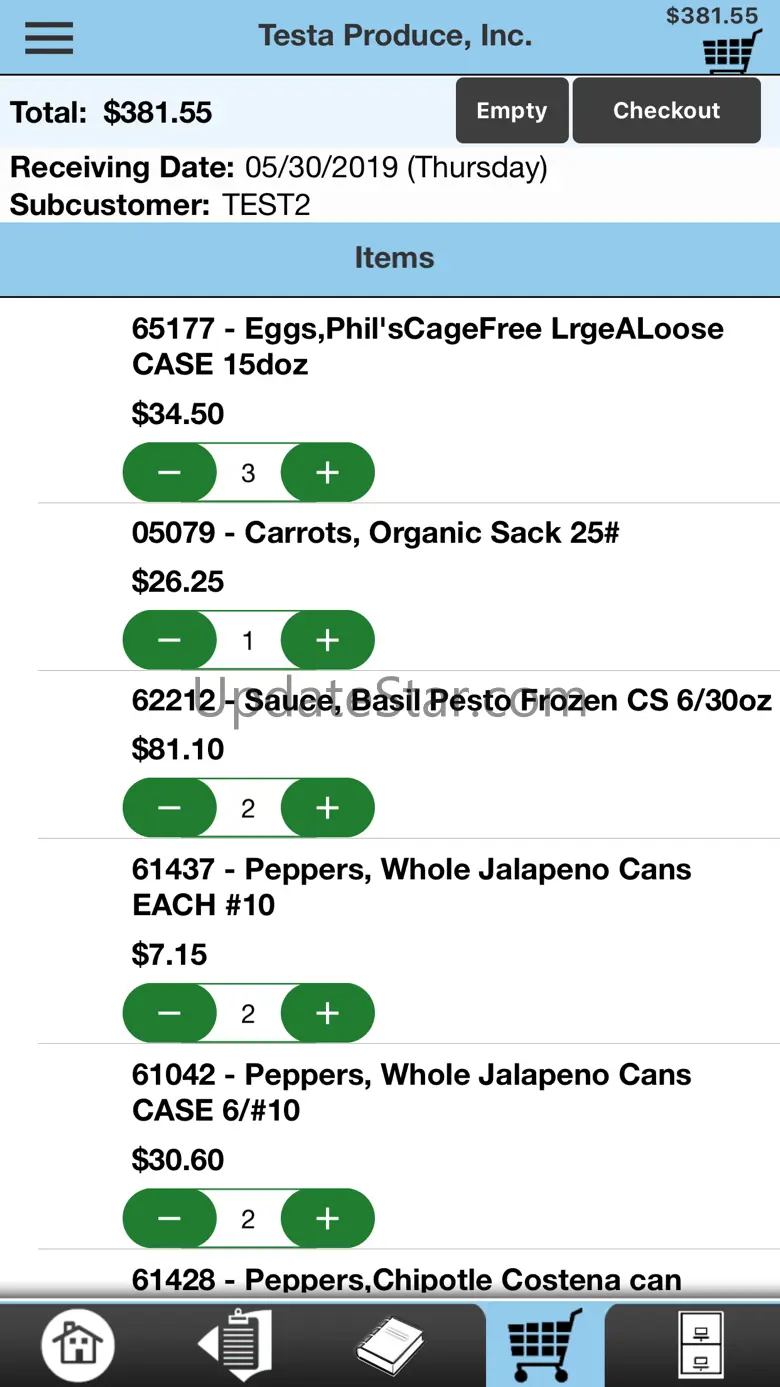Add one more Organic Carrots Sack
Screen dimensions: 780x1387
click(x=328, y=640)
